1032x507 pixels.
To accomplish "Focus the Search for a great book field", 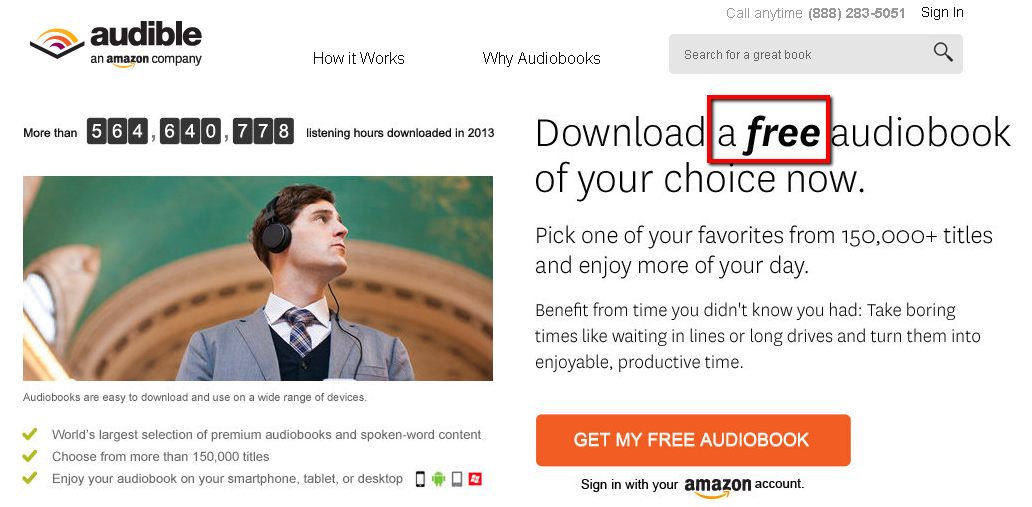I will coord(815,54).
